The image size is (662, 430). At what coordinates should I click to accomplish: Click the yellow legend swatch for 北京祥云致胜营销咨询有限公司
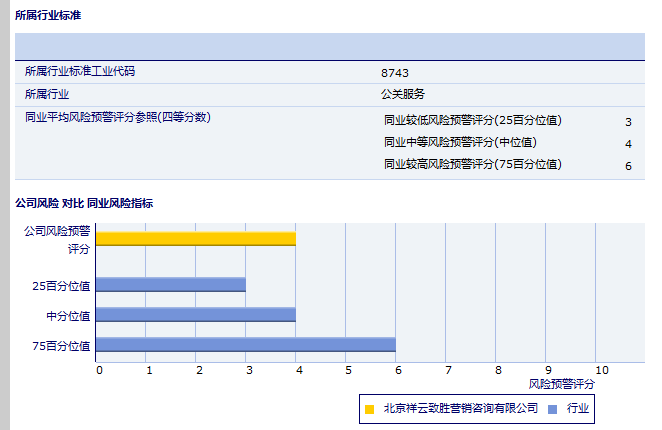click(370, 409)
